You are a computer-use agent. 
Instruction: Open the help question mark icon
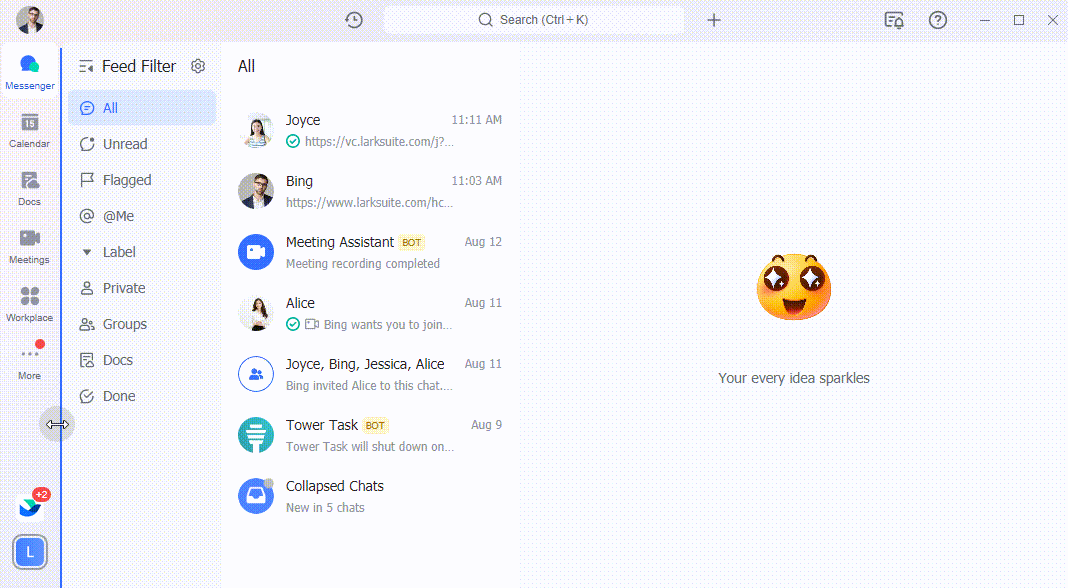point(938,20)
